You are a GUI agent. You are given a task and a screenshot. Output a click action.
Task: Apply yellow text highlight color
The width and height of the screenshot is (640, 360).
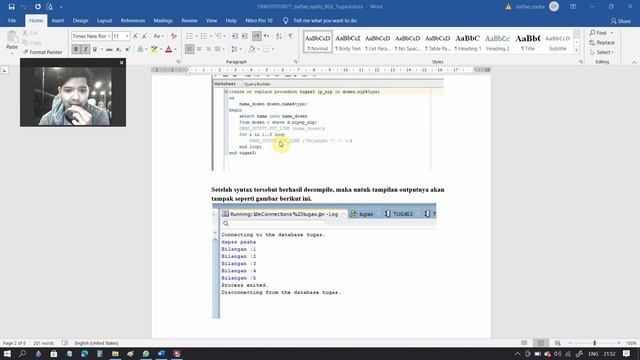click(x=154, y=49)
